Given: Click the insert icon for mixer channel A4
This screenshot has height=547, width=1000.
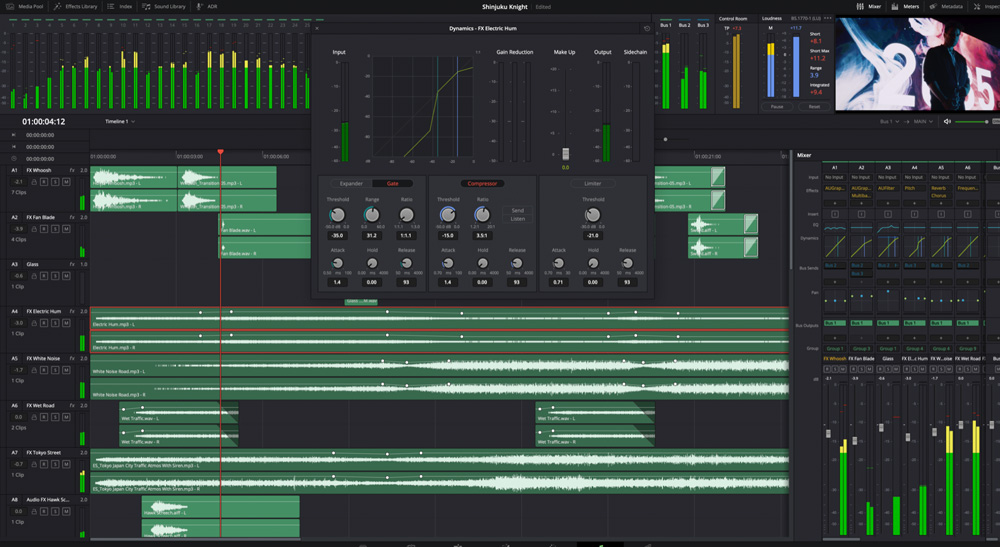Looking at the screenshot, I should 914,214.
